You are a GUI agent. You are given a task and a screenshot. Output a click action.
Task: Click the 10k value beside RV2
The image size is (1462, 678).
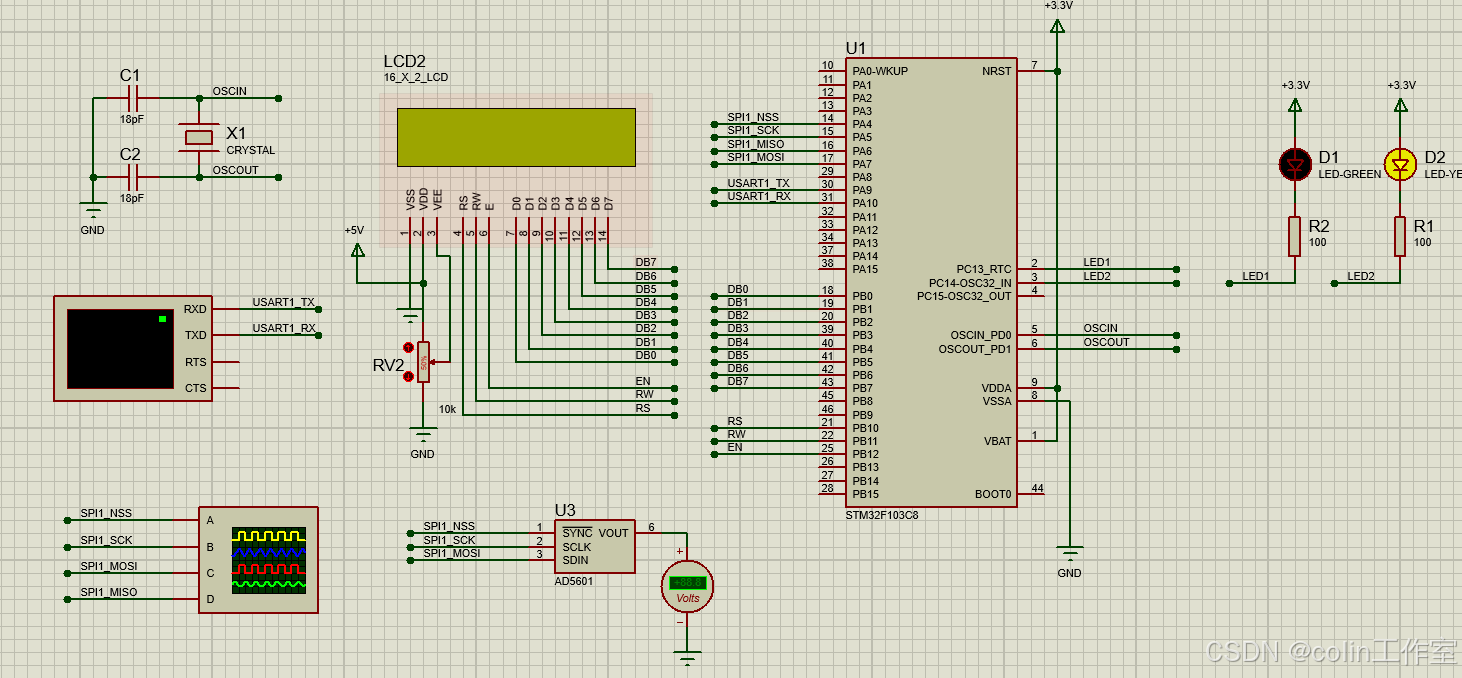447,409
